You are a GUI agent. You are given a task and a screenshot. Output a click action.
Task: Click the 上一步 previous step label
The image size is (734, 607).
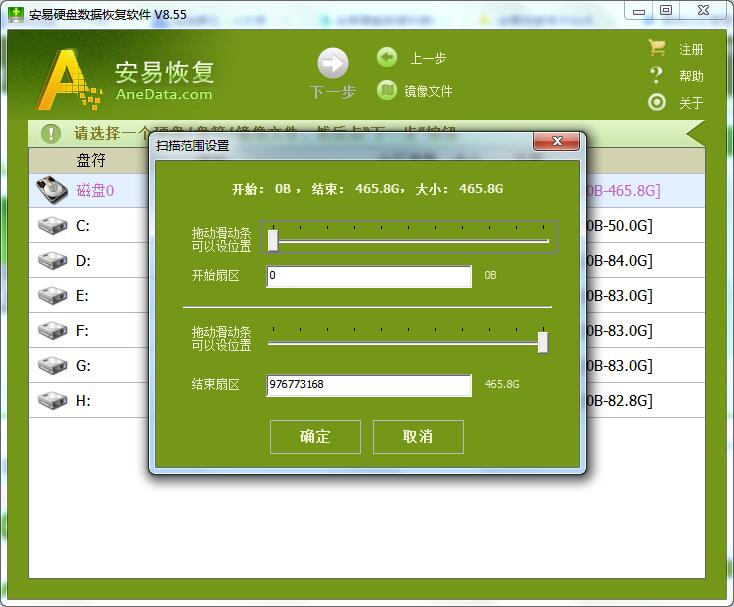428,59
